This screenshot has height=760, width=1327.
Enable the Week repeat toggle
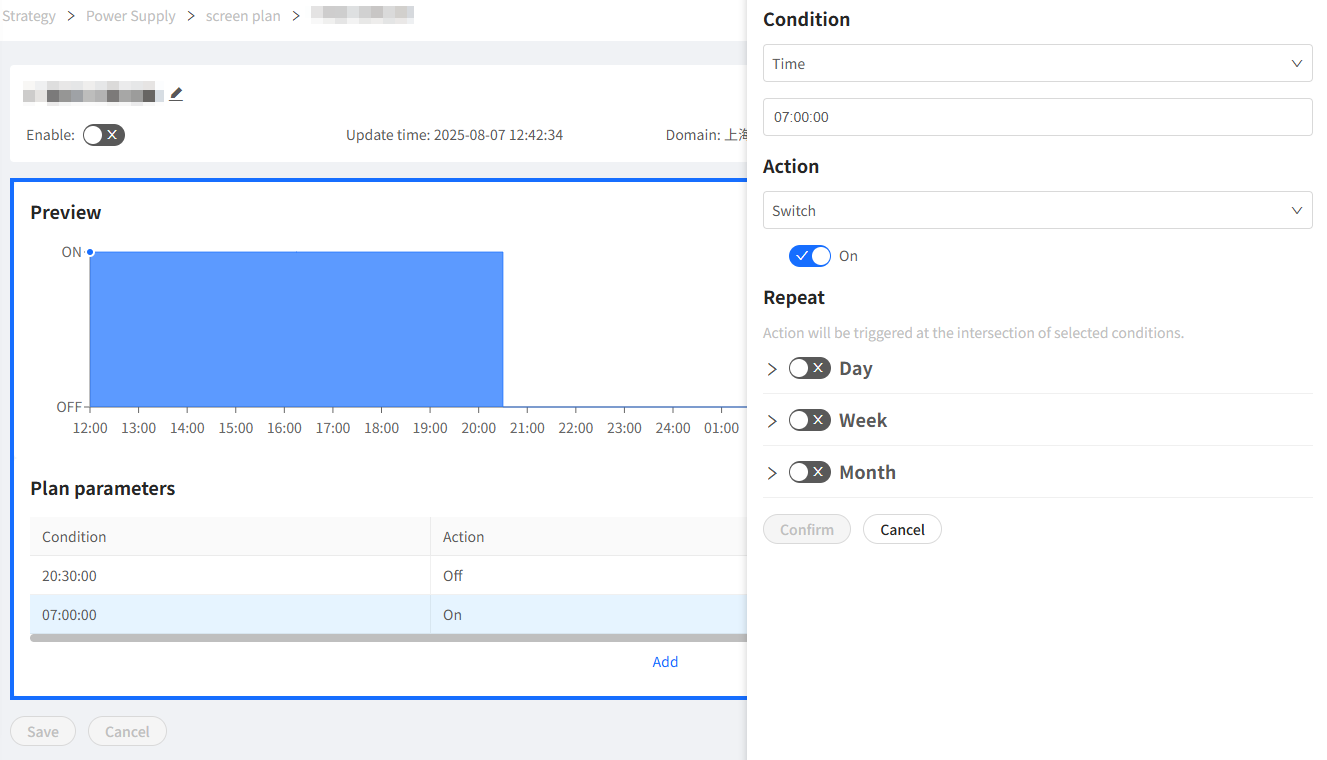coord(810,420)
